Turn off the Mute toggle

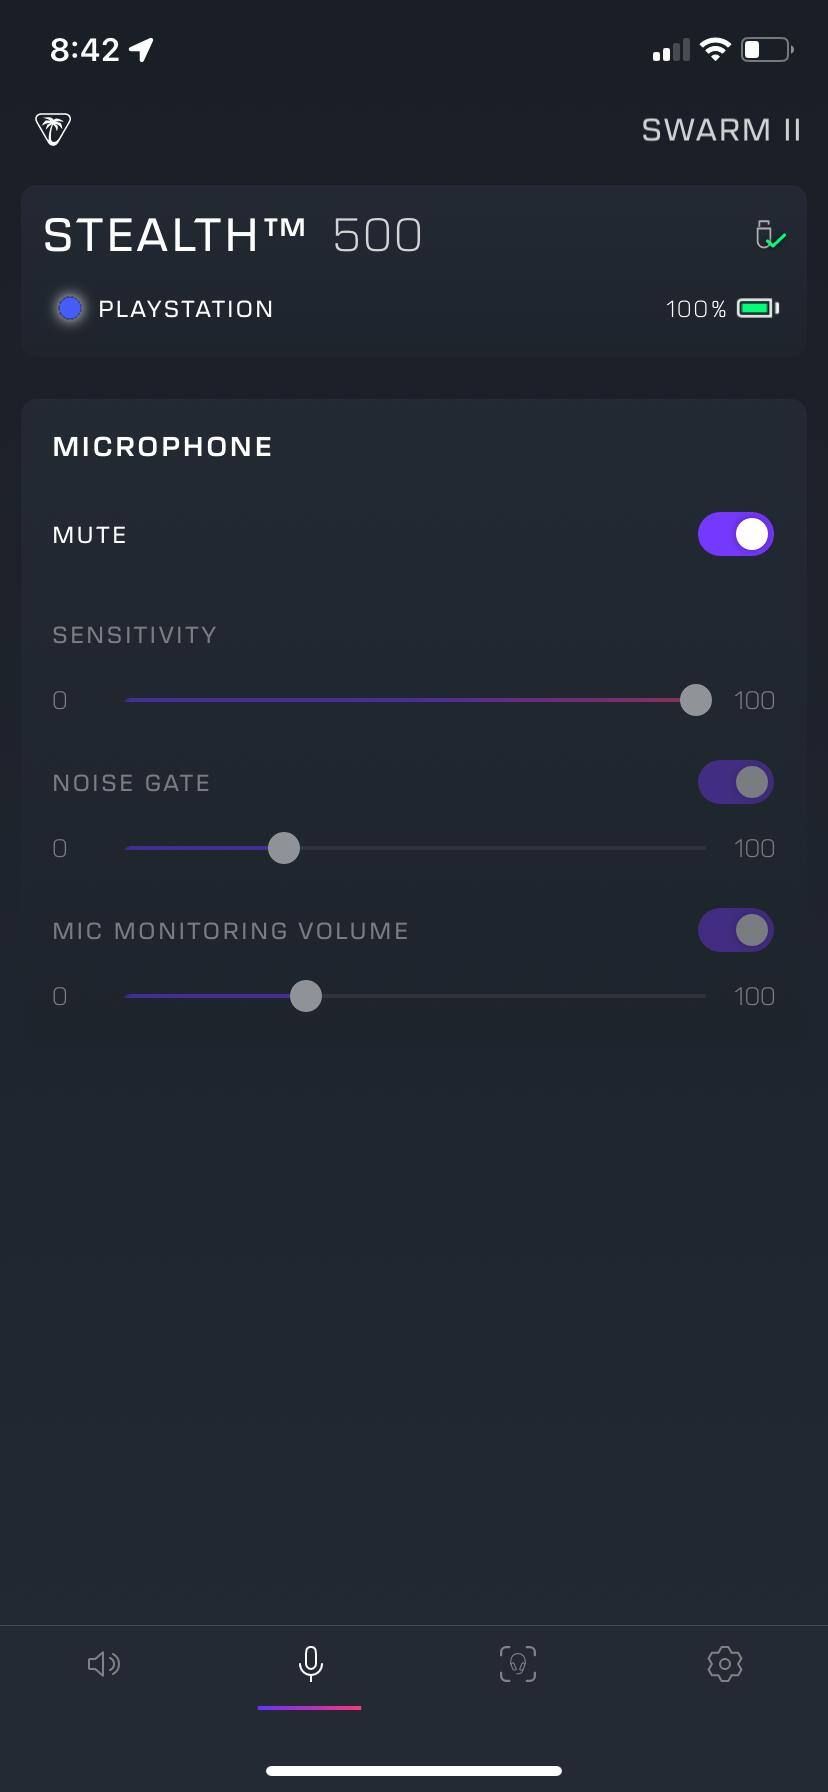(736, 534)
